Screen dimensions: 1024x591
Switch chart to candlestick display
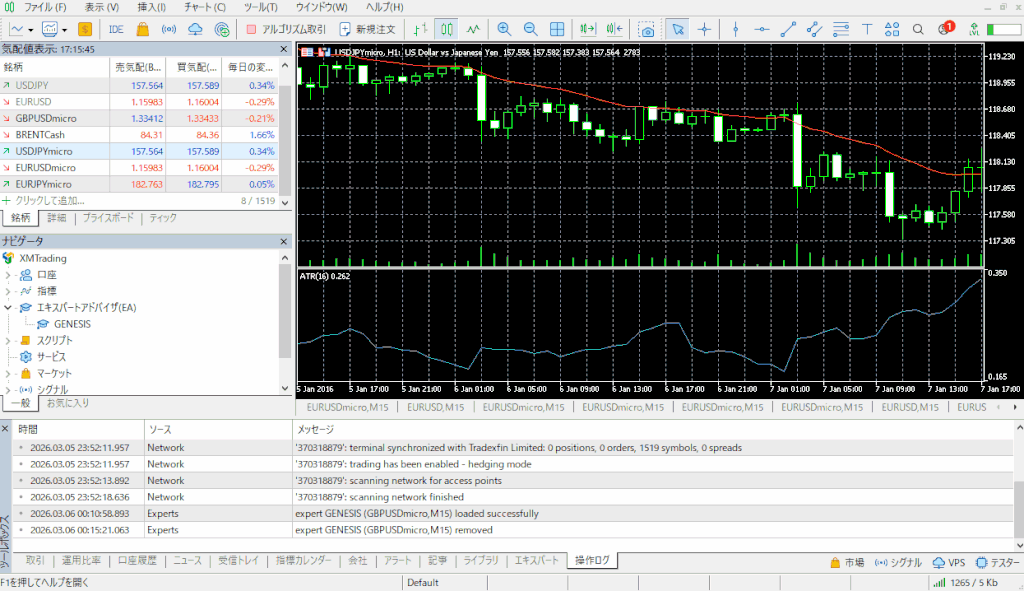pyautogui.click(x=446, y=29)
